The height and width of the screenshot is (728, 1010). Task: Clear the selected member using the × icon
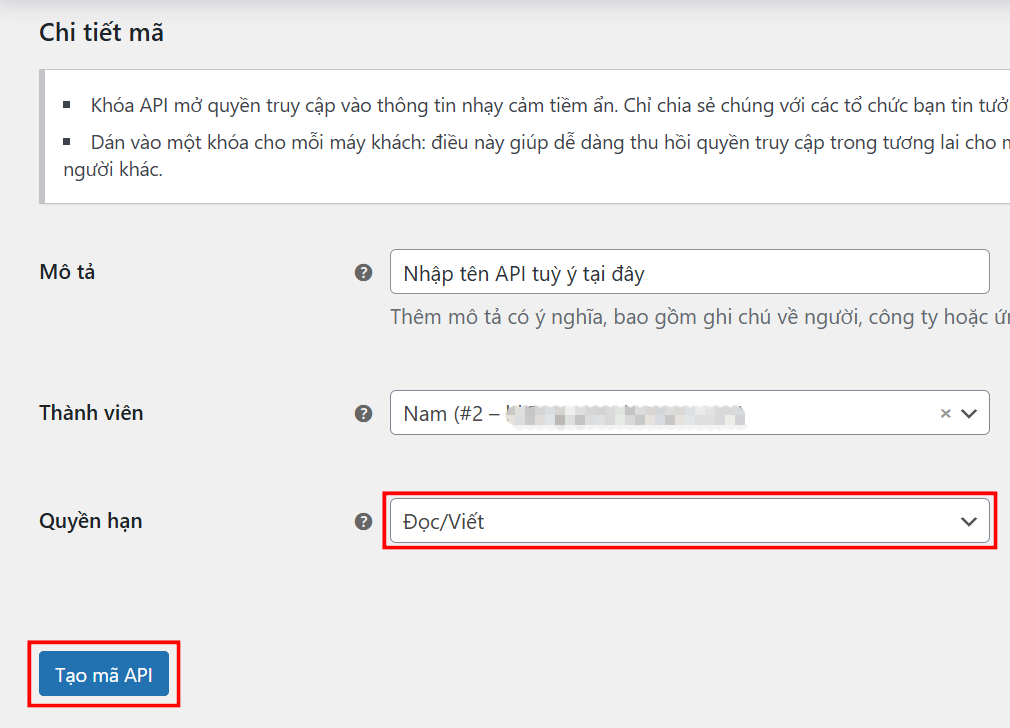pos(945,412)
